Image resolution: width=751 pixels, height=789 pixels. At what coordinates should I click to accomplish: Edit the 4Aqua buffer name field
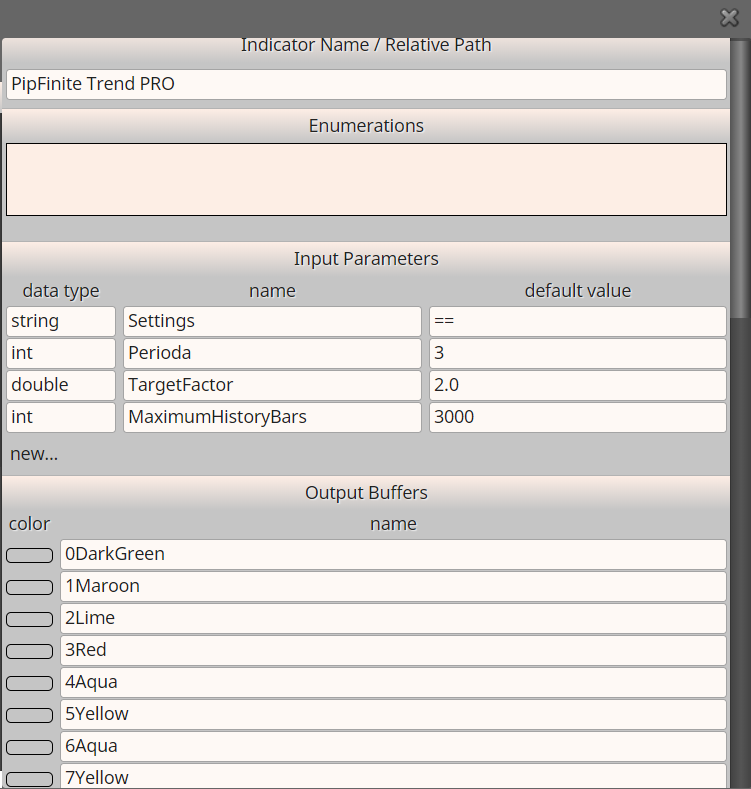point(393,682)
